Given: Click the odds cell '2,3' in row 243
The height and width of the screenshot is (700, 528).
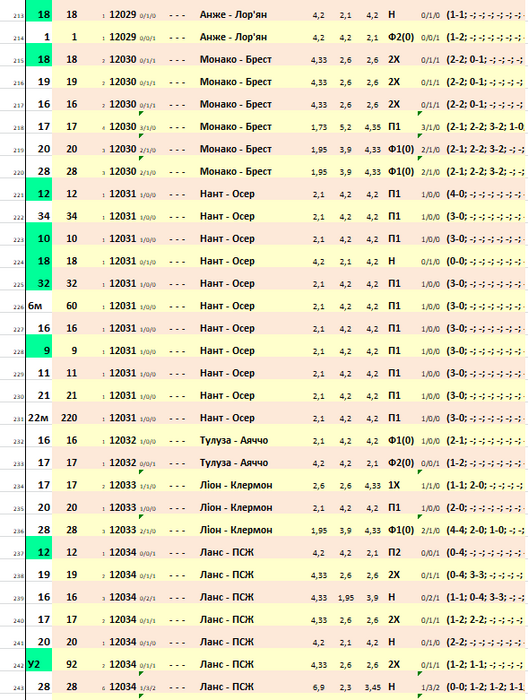Looking at the screenshot, I should (x=345, y=688).
